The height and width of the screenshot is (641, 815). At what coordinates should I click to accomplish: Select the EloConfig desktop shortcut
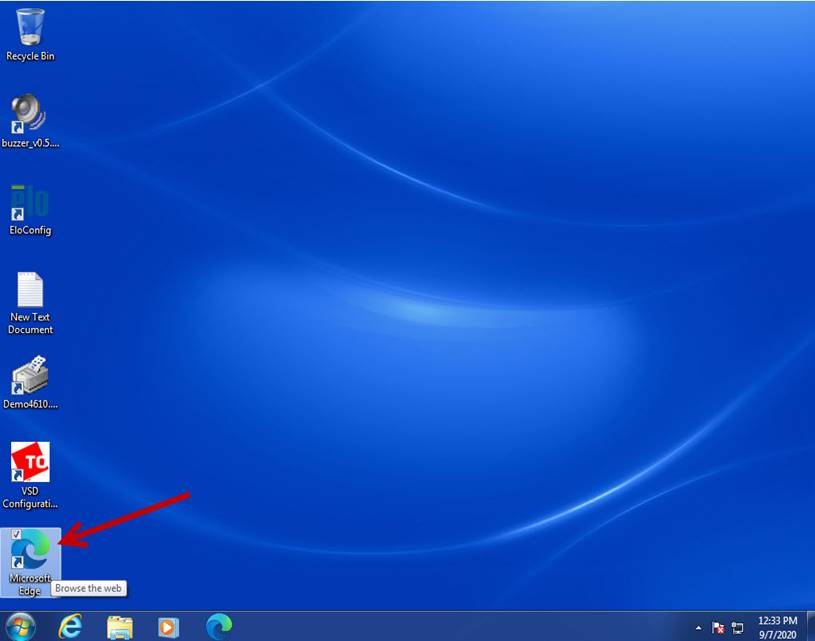click(x=30, y=203)
